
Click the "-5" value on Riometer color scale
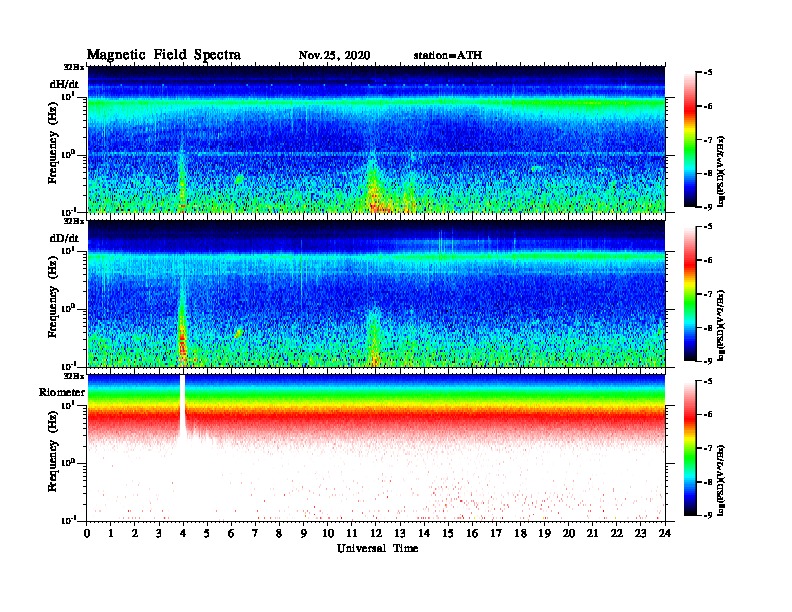tap(707, 381)
